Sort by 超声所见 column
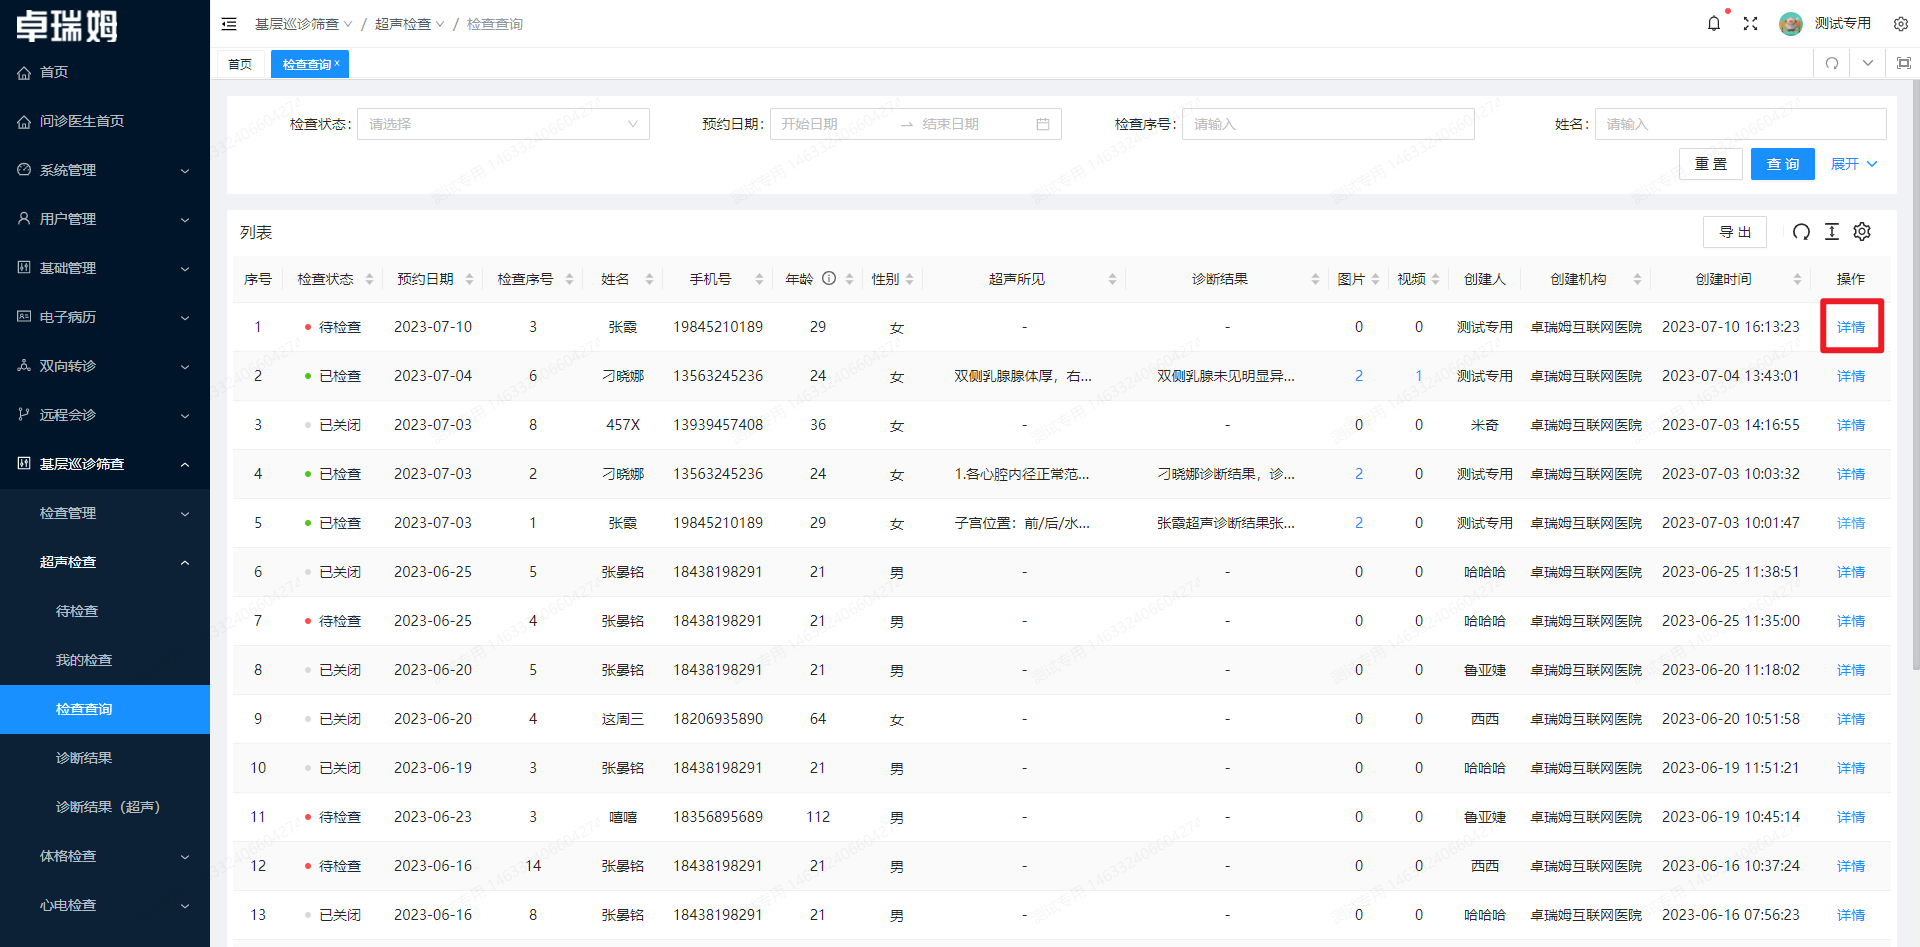 pyautogui.click(x=1112, y=279)
